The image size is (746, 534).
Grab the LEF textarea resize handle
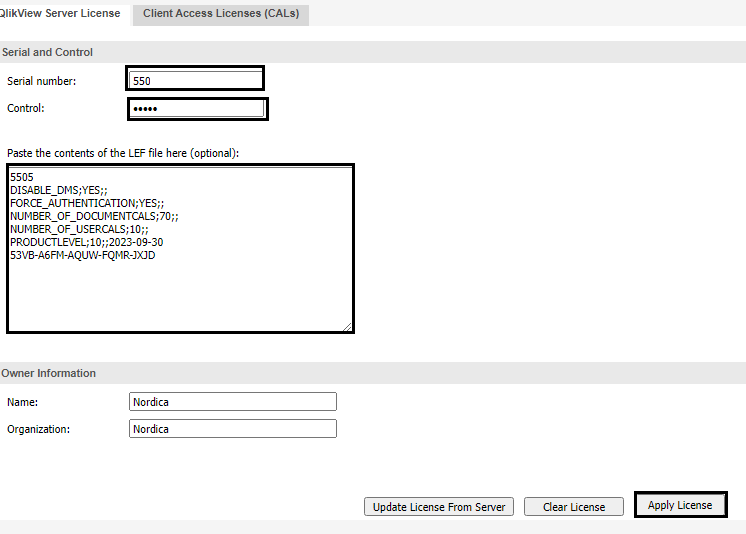point(347,326)
